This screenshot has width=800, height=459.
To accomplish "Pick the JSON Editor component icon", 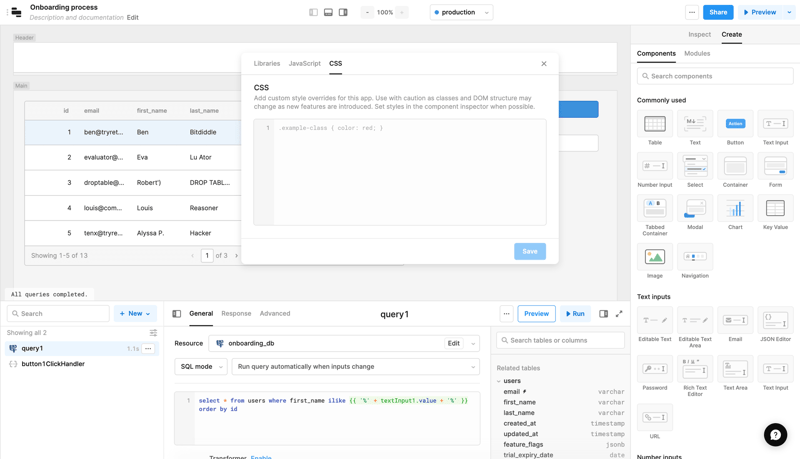I will [775, 320].
